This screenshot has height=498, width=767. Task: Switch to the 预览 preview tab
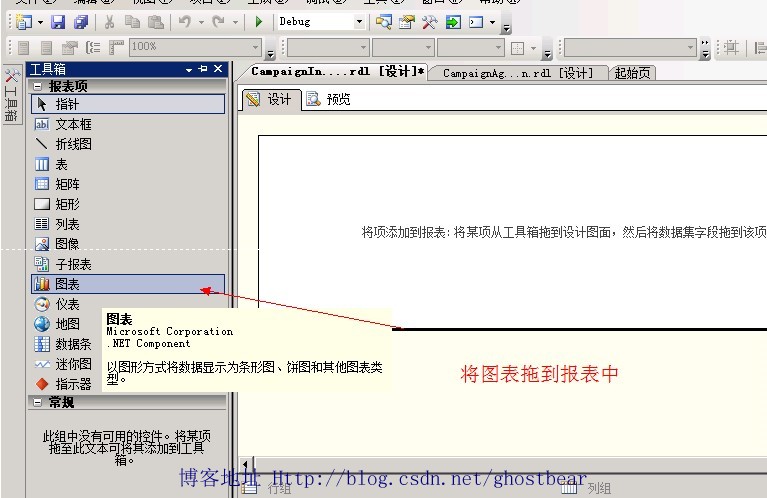pos(329,99)
